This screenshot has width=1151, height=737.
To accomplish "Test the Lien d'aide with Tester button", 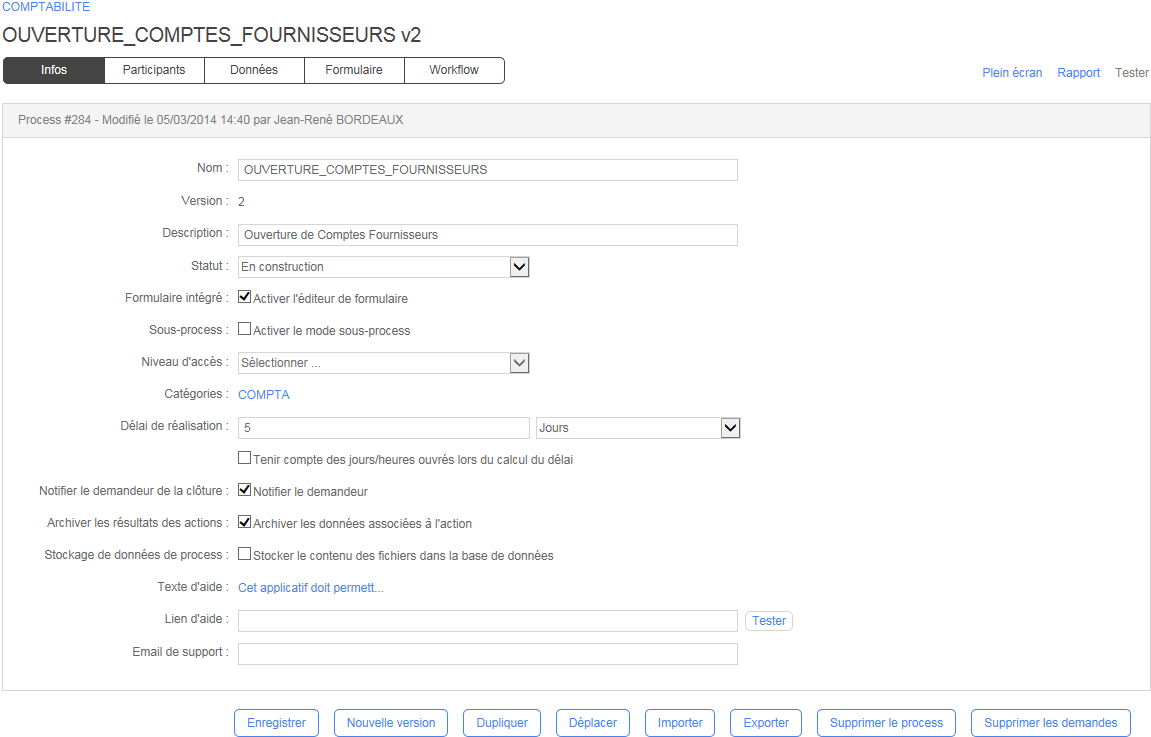I will click(769, 621).
